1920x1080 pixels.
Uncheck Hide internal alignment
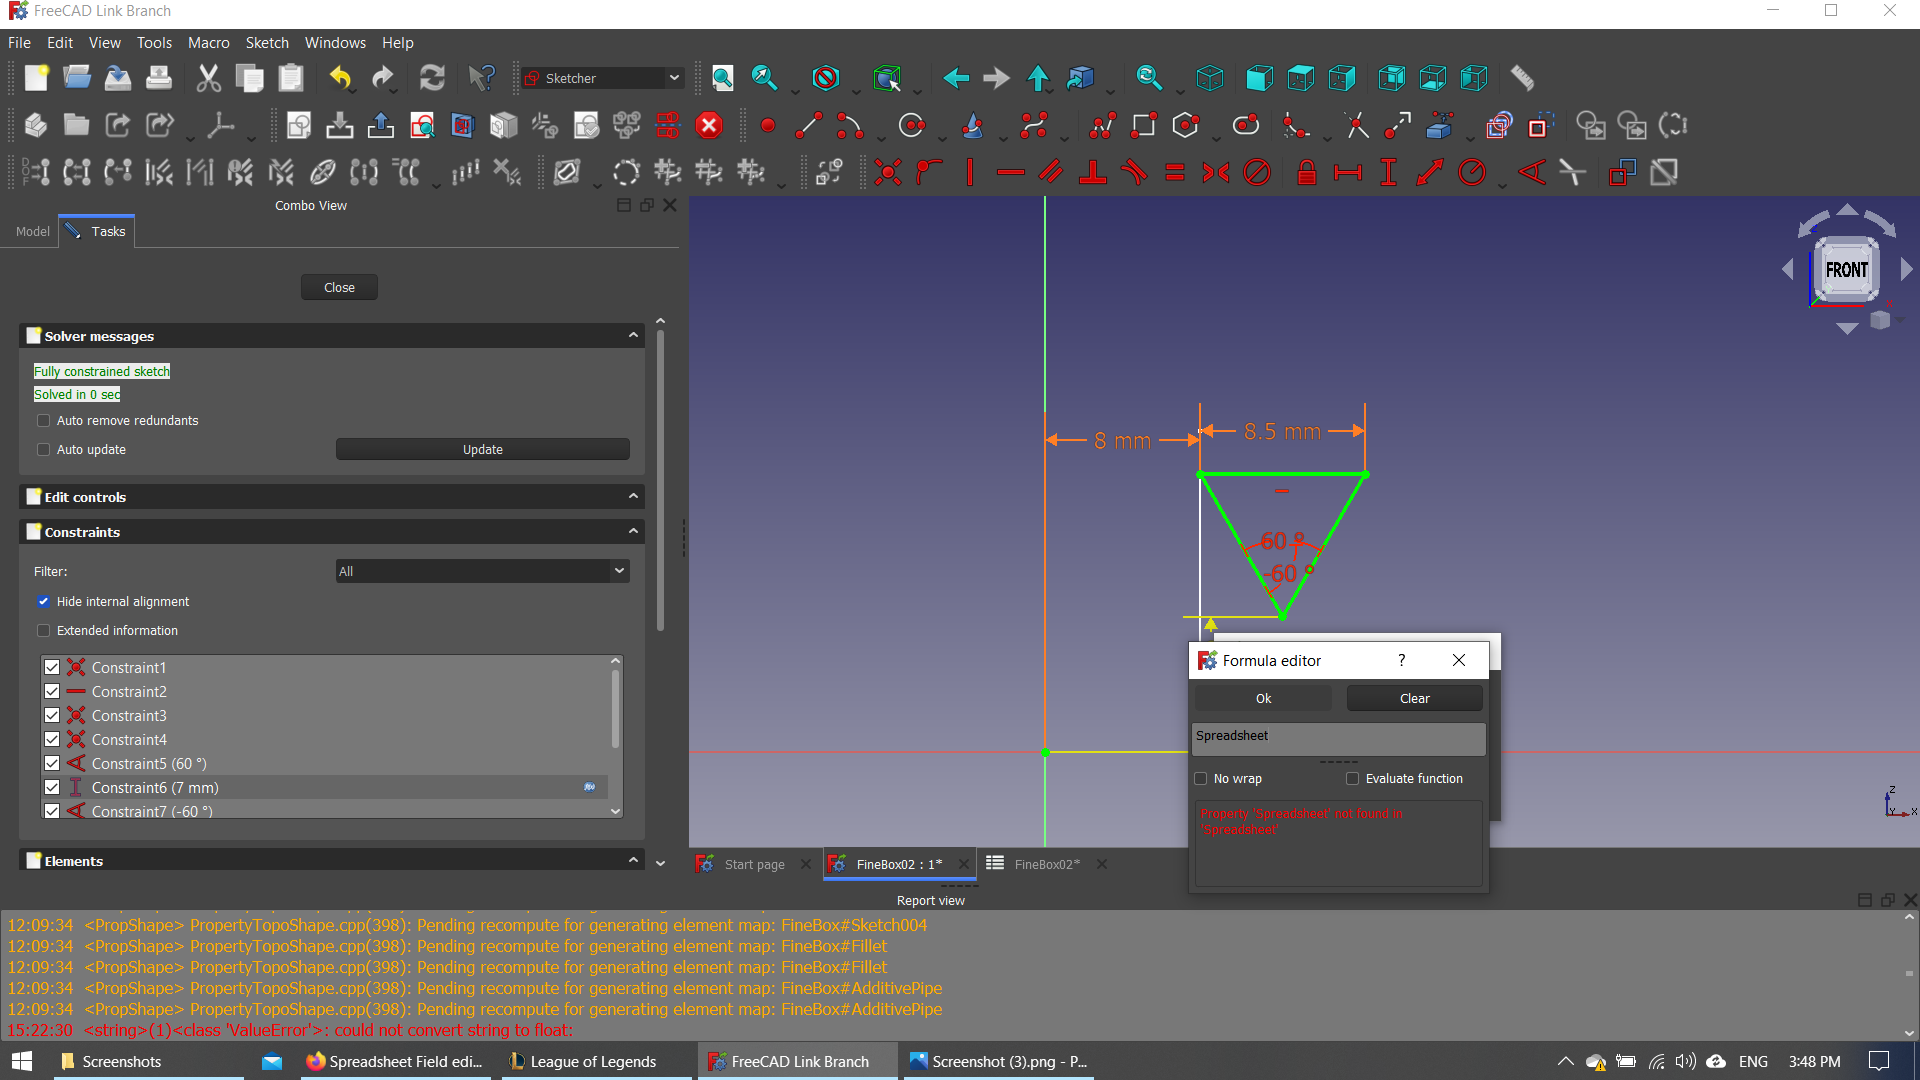click(44, 601)
